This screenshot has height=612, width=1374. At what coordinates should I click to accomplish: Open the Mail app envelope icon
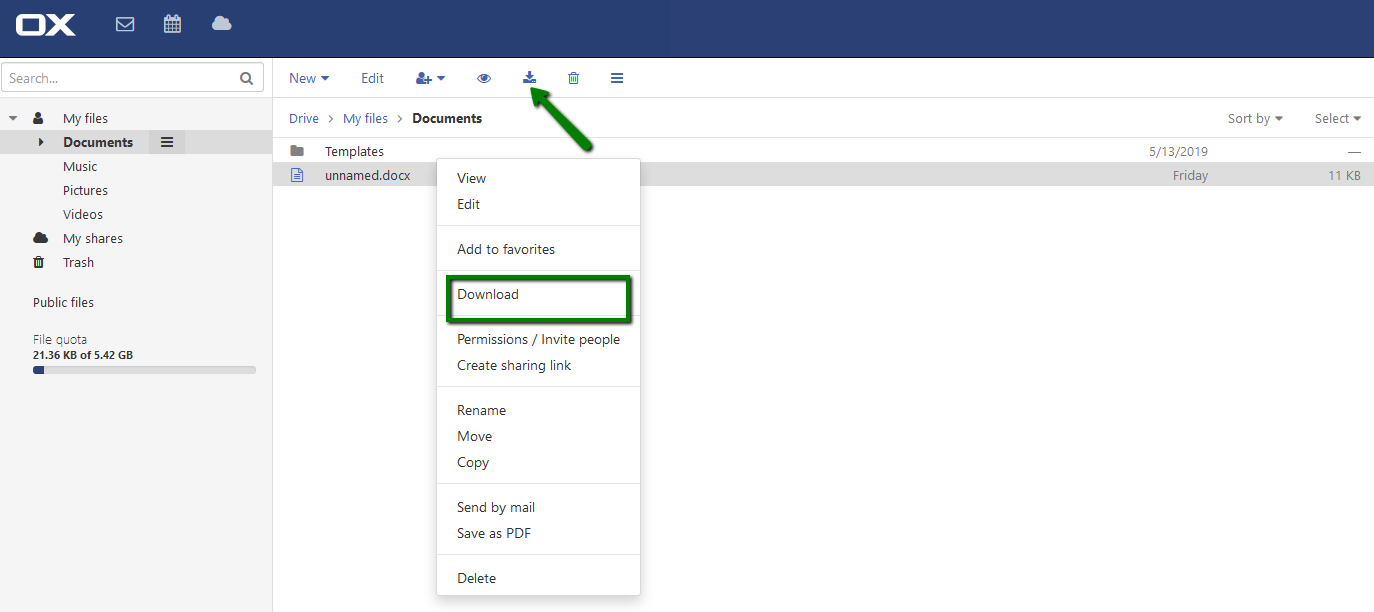tap(125, 24)
